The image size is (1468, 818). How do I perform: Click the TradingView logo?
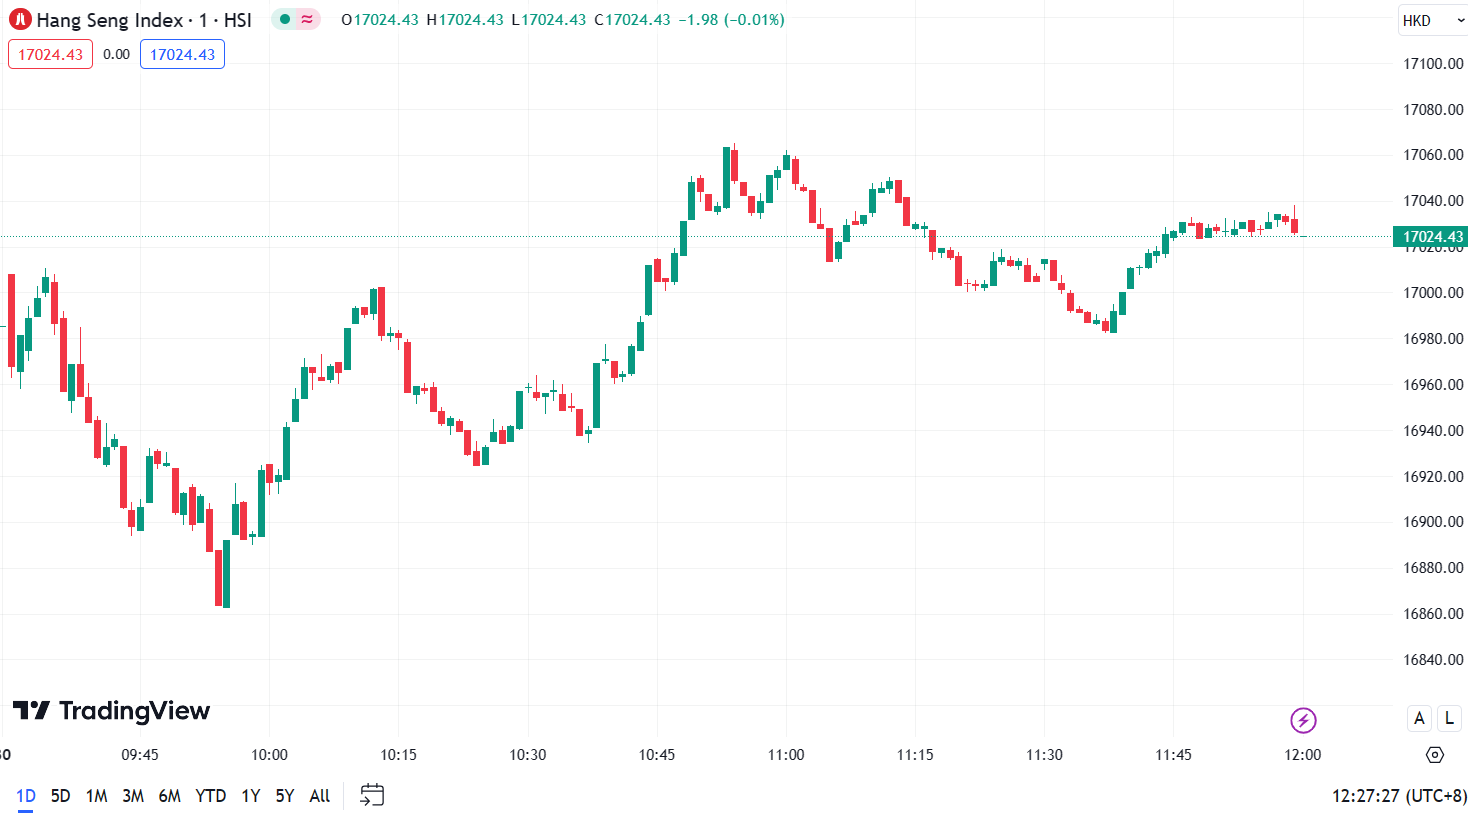point(112,711)
